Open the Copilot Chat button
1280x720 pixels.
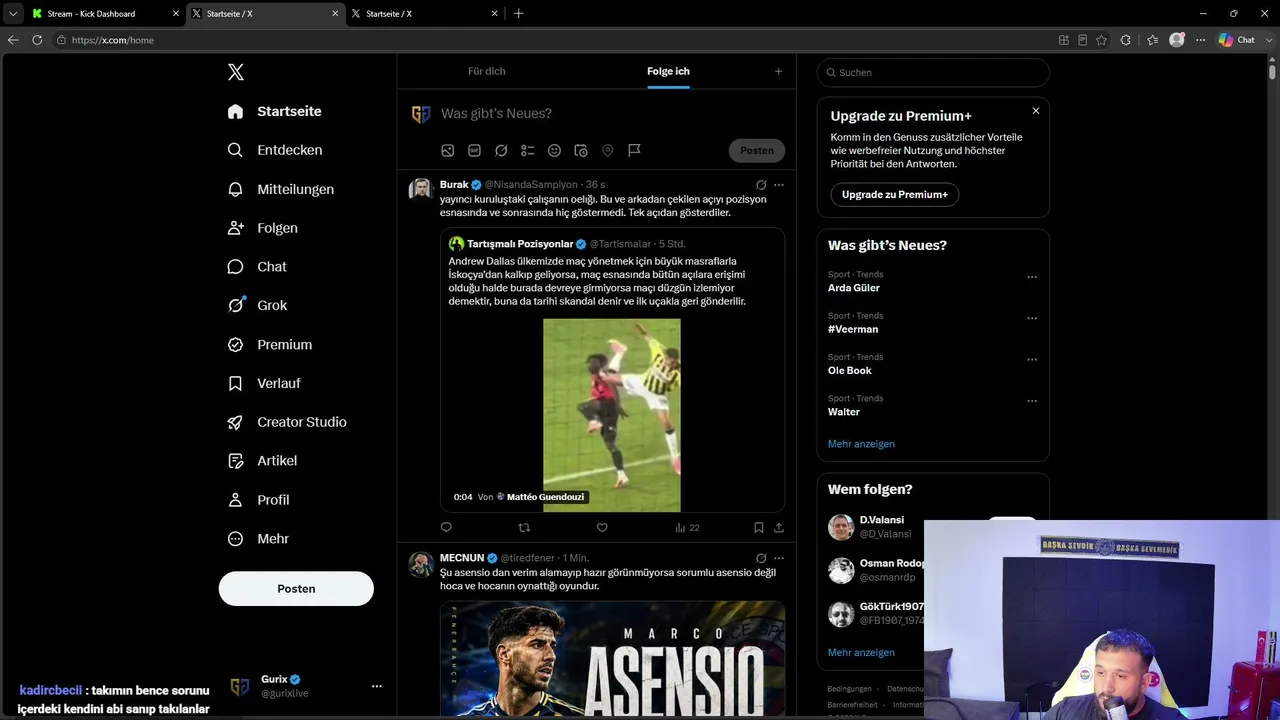point(1237,40)
